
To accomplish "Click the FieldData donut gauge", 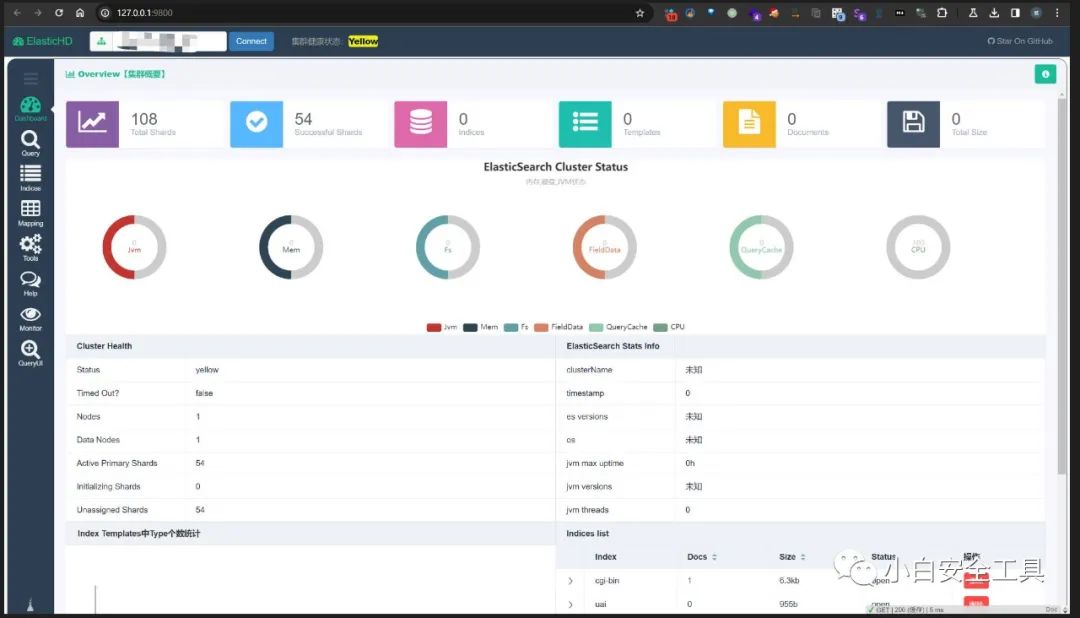I will (x=605, y=247).
